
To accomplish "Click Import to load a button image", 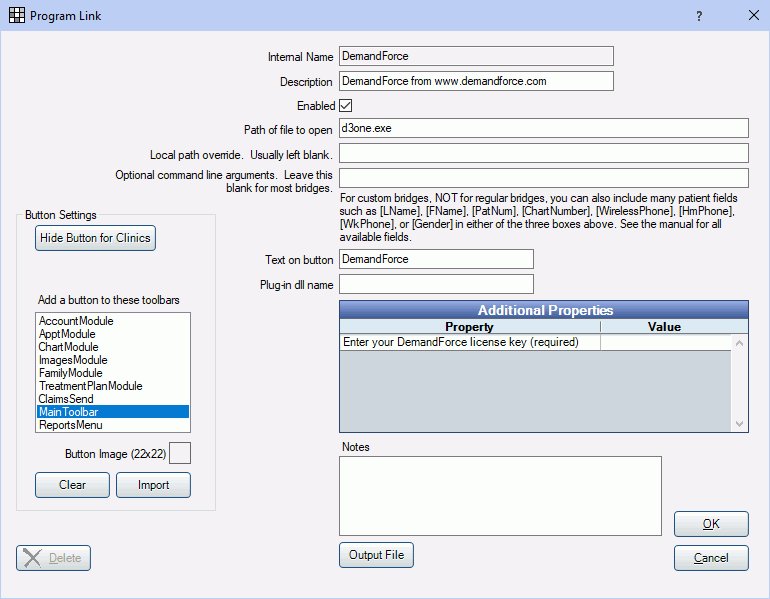I will [153, 485].
